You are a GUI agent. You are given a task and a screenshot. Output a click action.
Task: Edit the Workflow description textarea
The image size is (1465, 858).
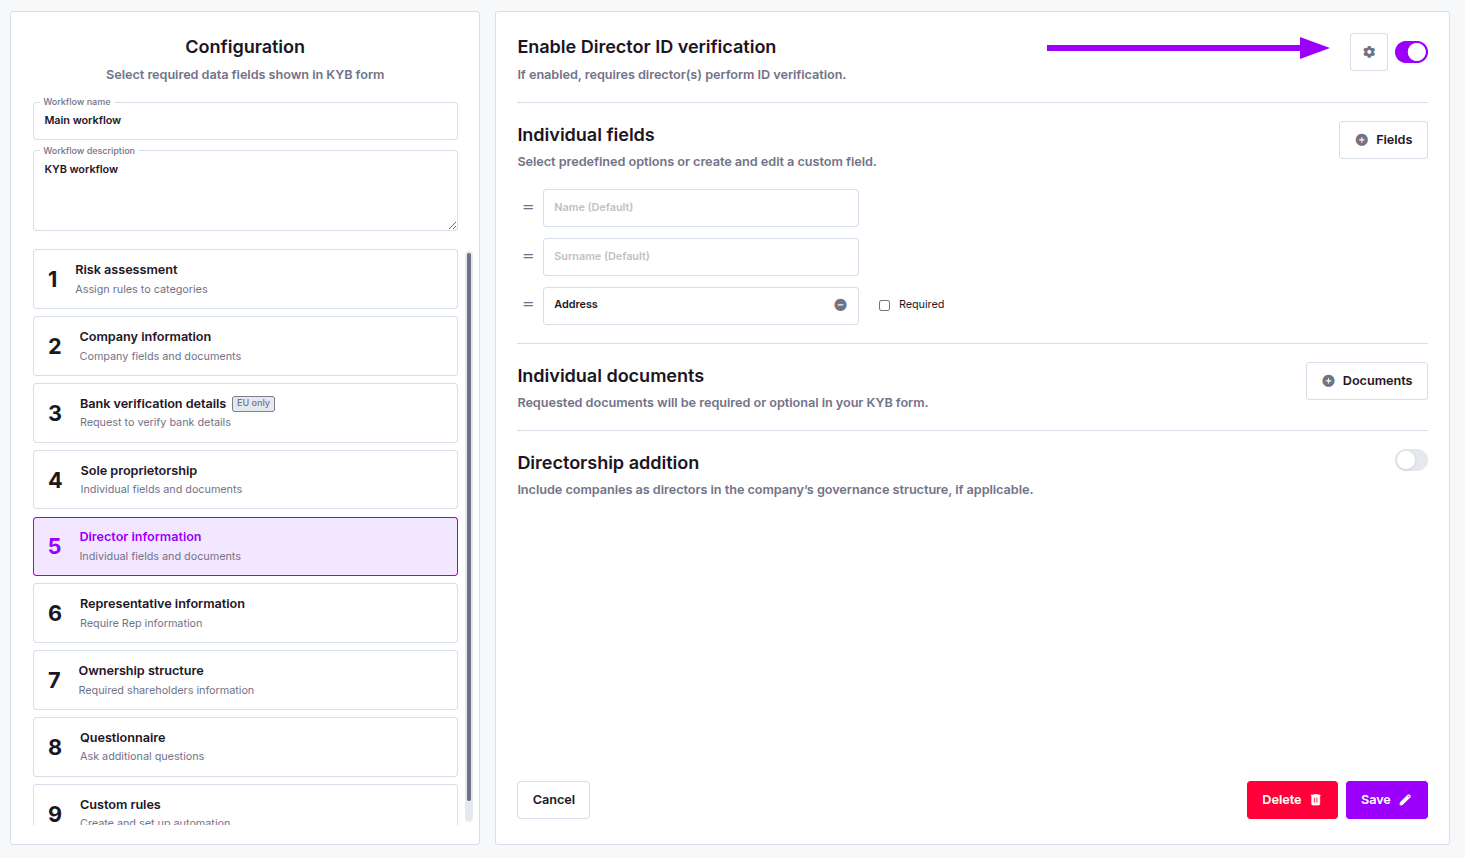point(245,191)
